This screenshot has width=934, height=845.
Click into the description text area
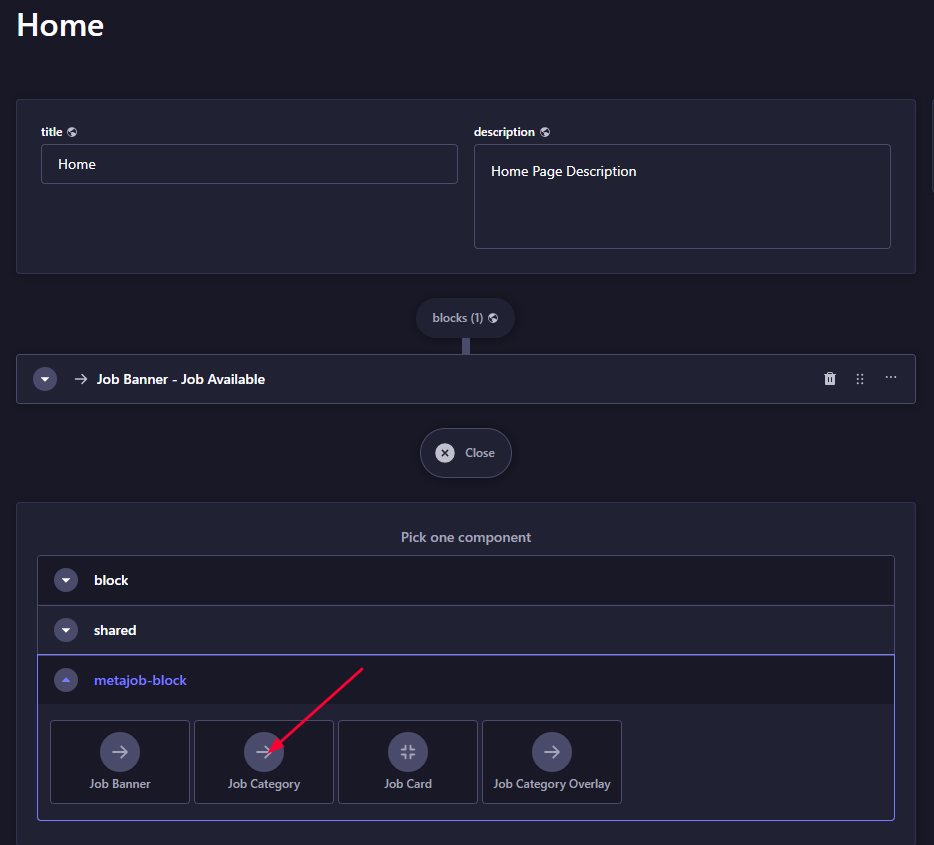coord(682,196)
